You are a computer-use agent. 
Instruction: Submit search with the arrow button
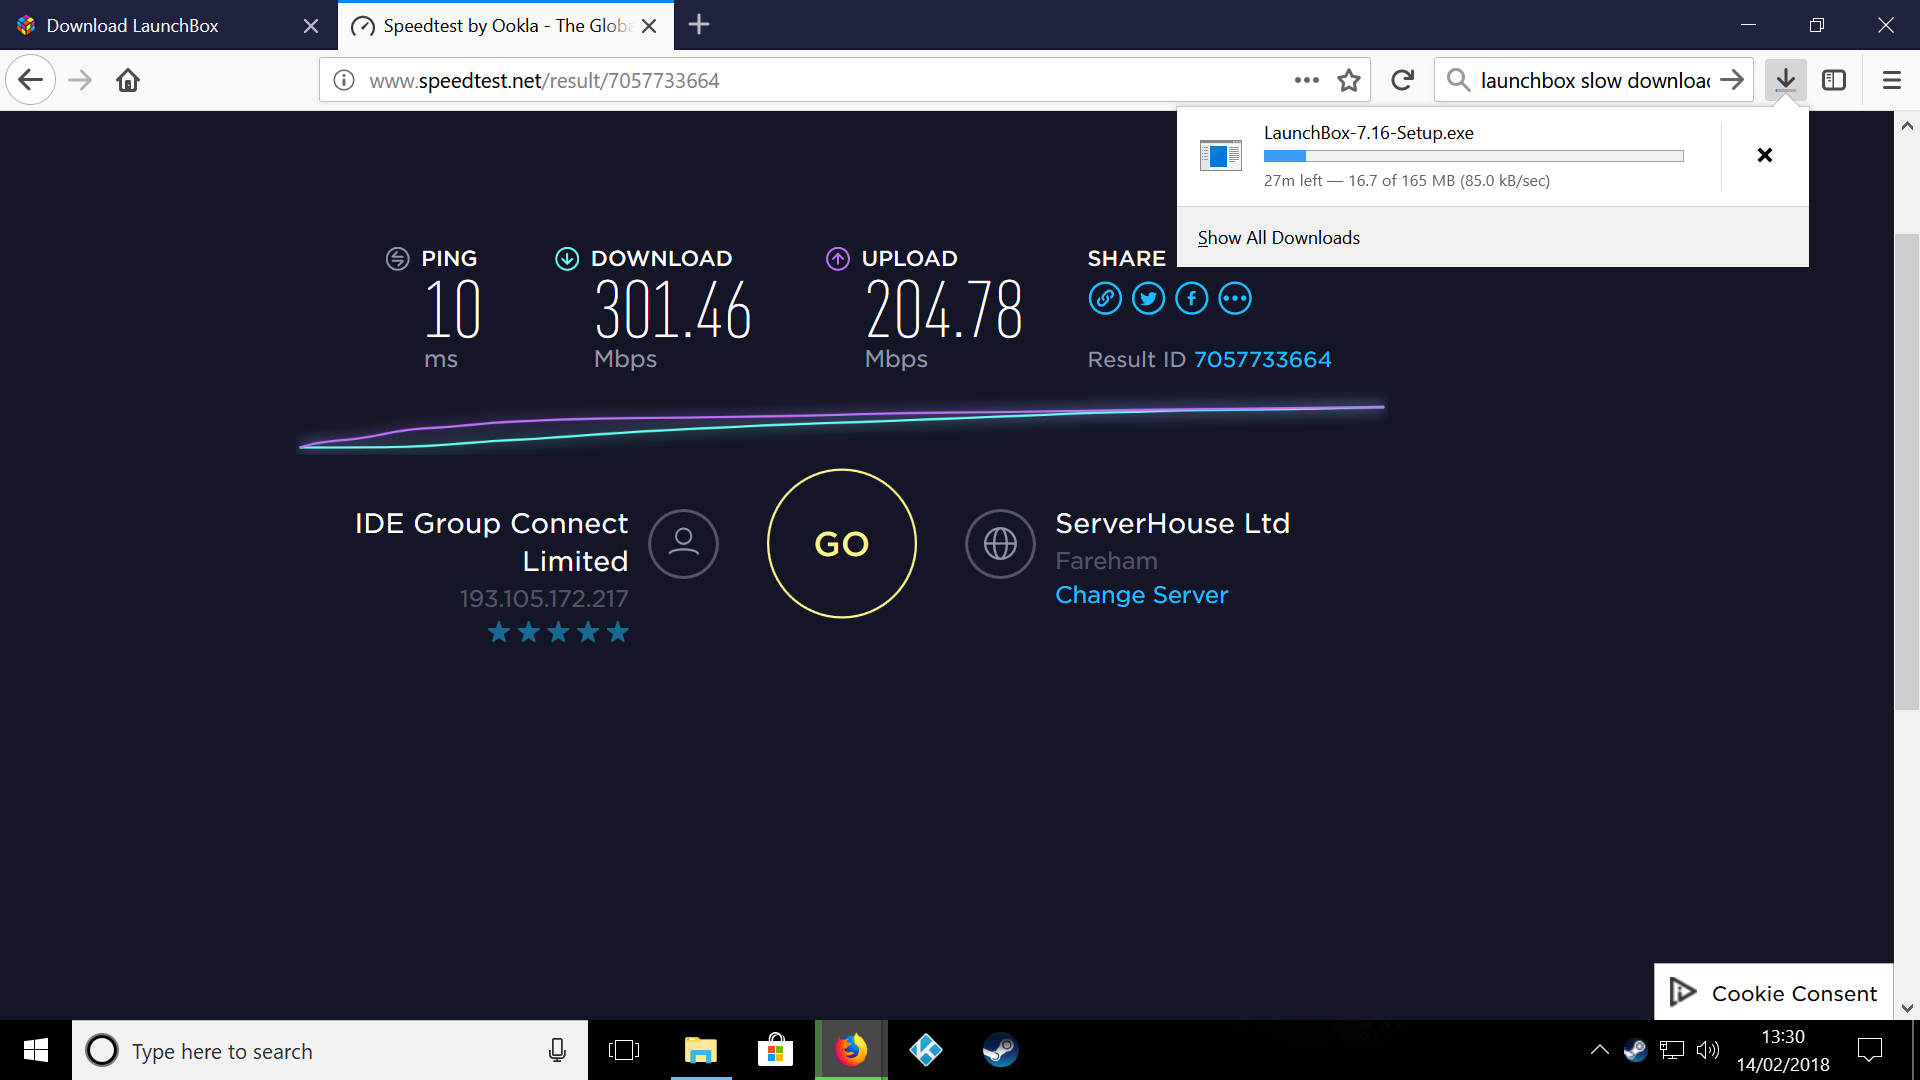(x=1732, y=80)
